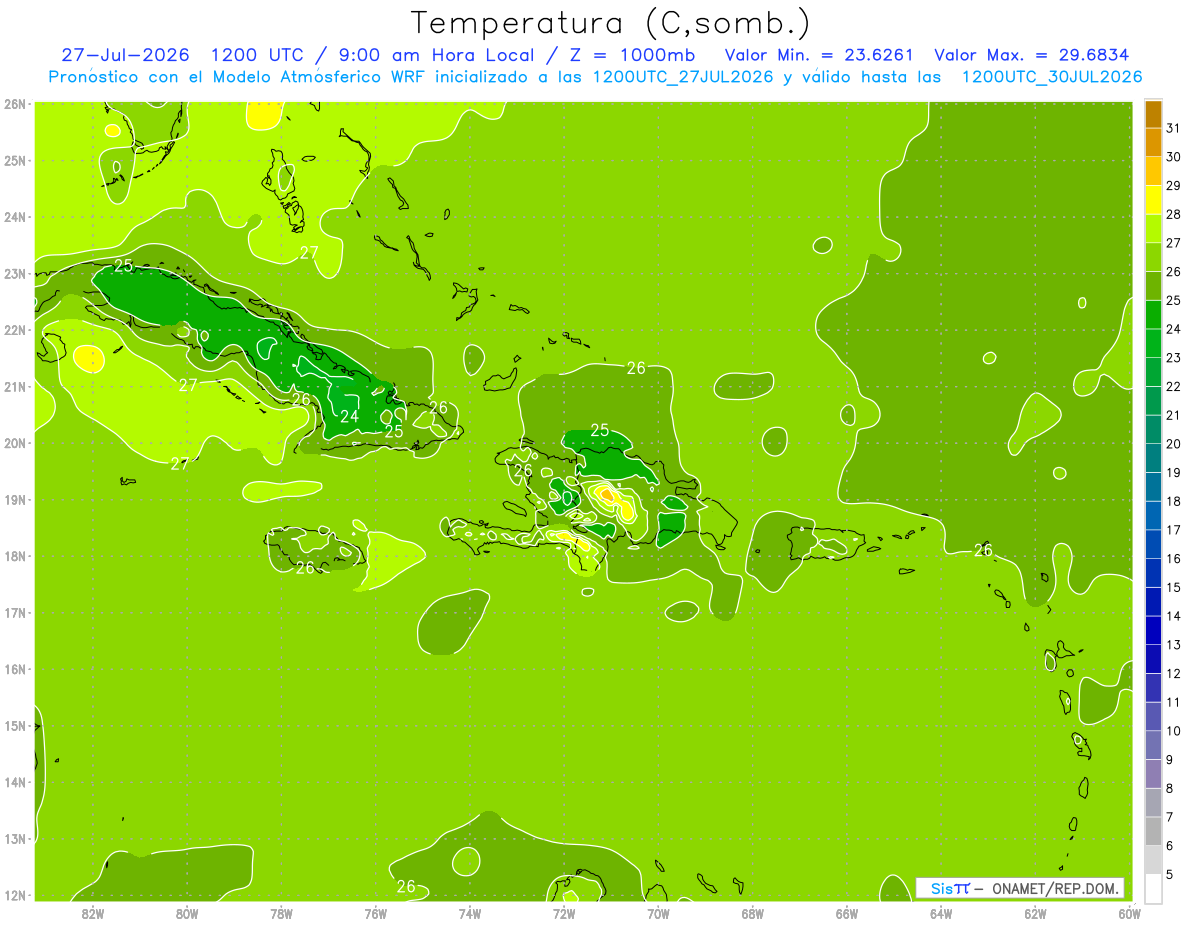Click the "14N" latitude axis label
This screenshot has height=927, width=1200.
(x=15, y=782)
